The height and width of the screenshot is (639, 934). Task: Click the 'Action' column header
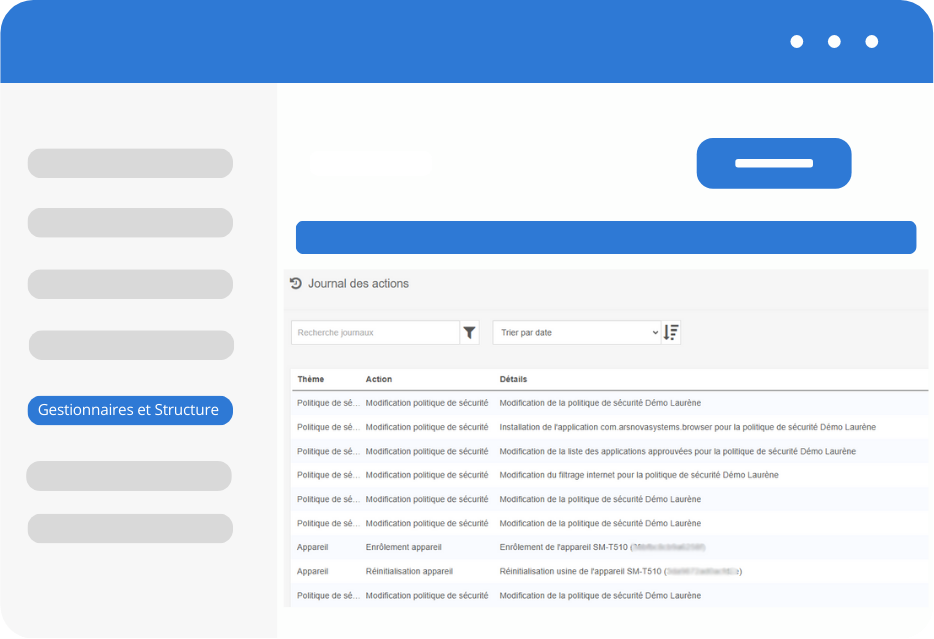[379, 380]
